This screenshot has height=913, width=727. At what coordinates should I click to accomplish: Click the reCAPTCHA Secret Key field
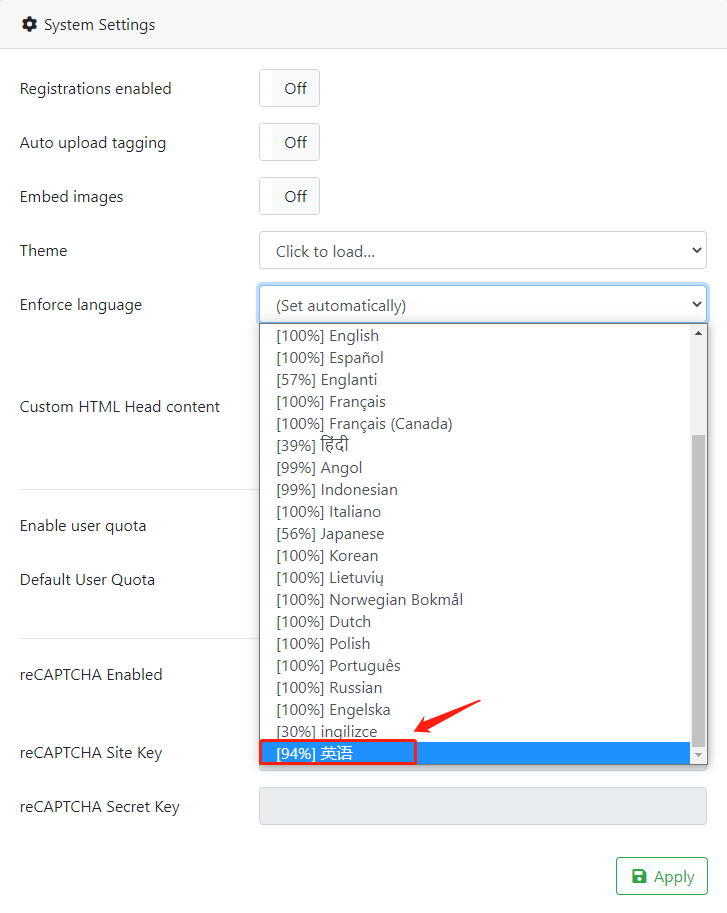483,806
